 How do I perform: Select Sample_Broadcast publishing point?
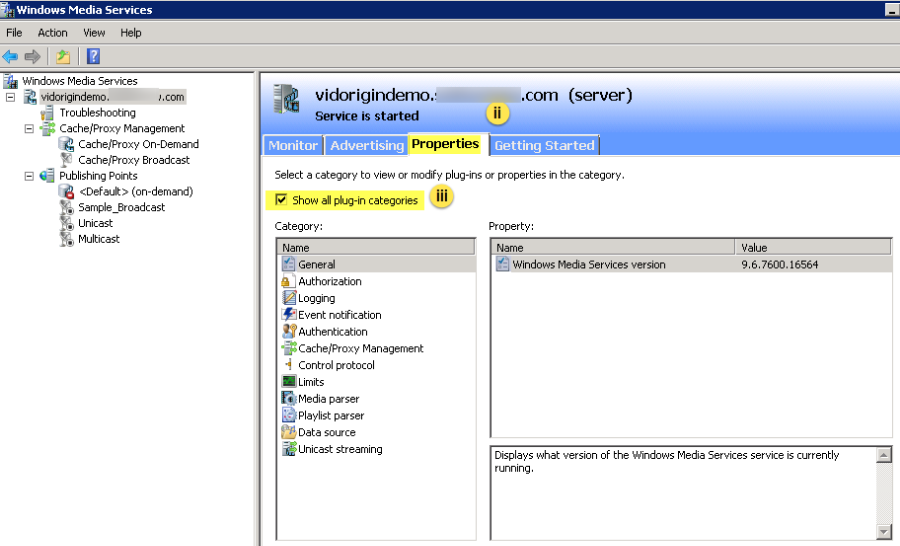pyautogui.click(x=121, y=208)
